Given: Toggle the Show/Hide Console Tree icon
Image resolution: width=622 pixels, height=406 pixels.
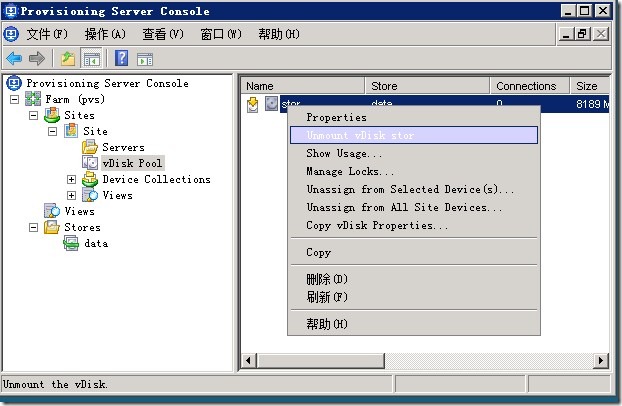Looking at the screenshot, I should (x=91, y=59).
